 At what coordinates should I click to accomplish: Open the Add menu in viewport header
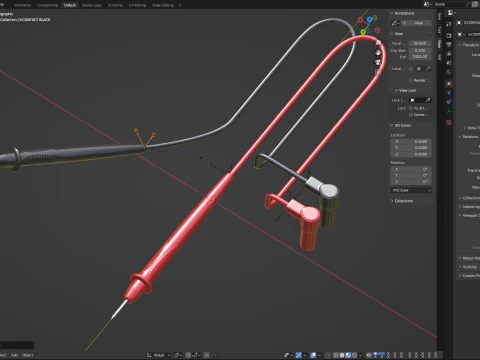(x=14, y=355)
